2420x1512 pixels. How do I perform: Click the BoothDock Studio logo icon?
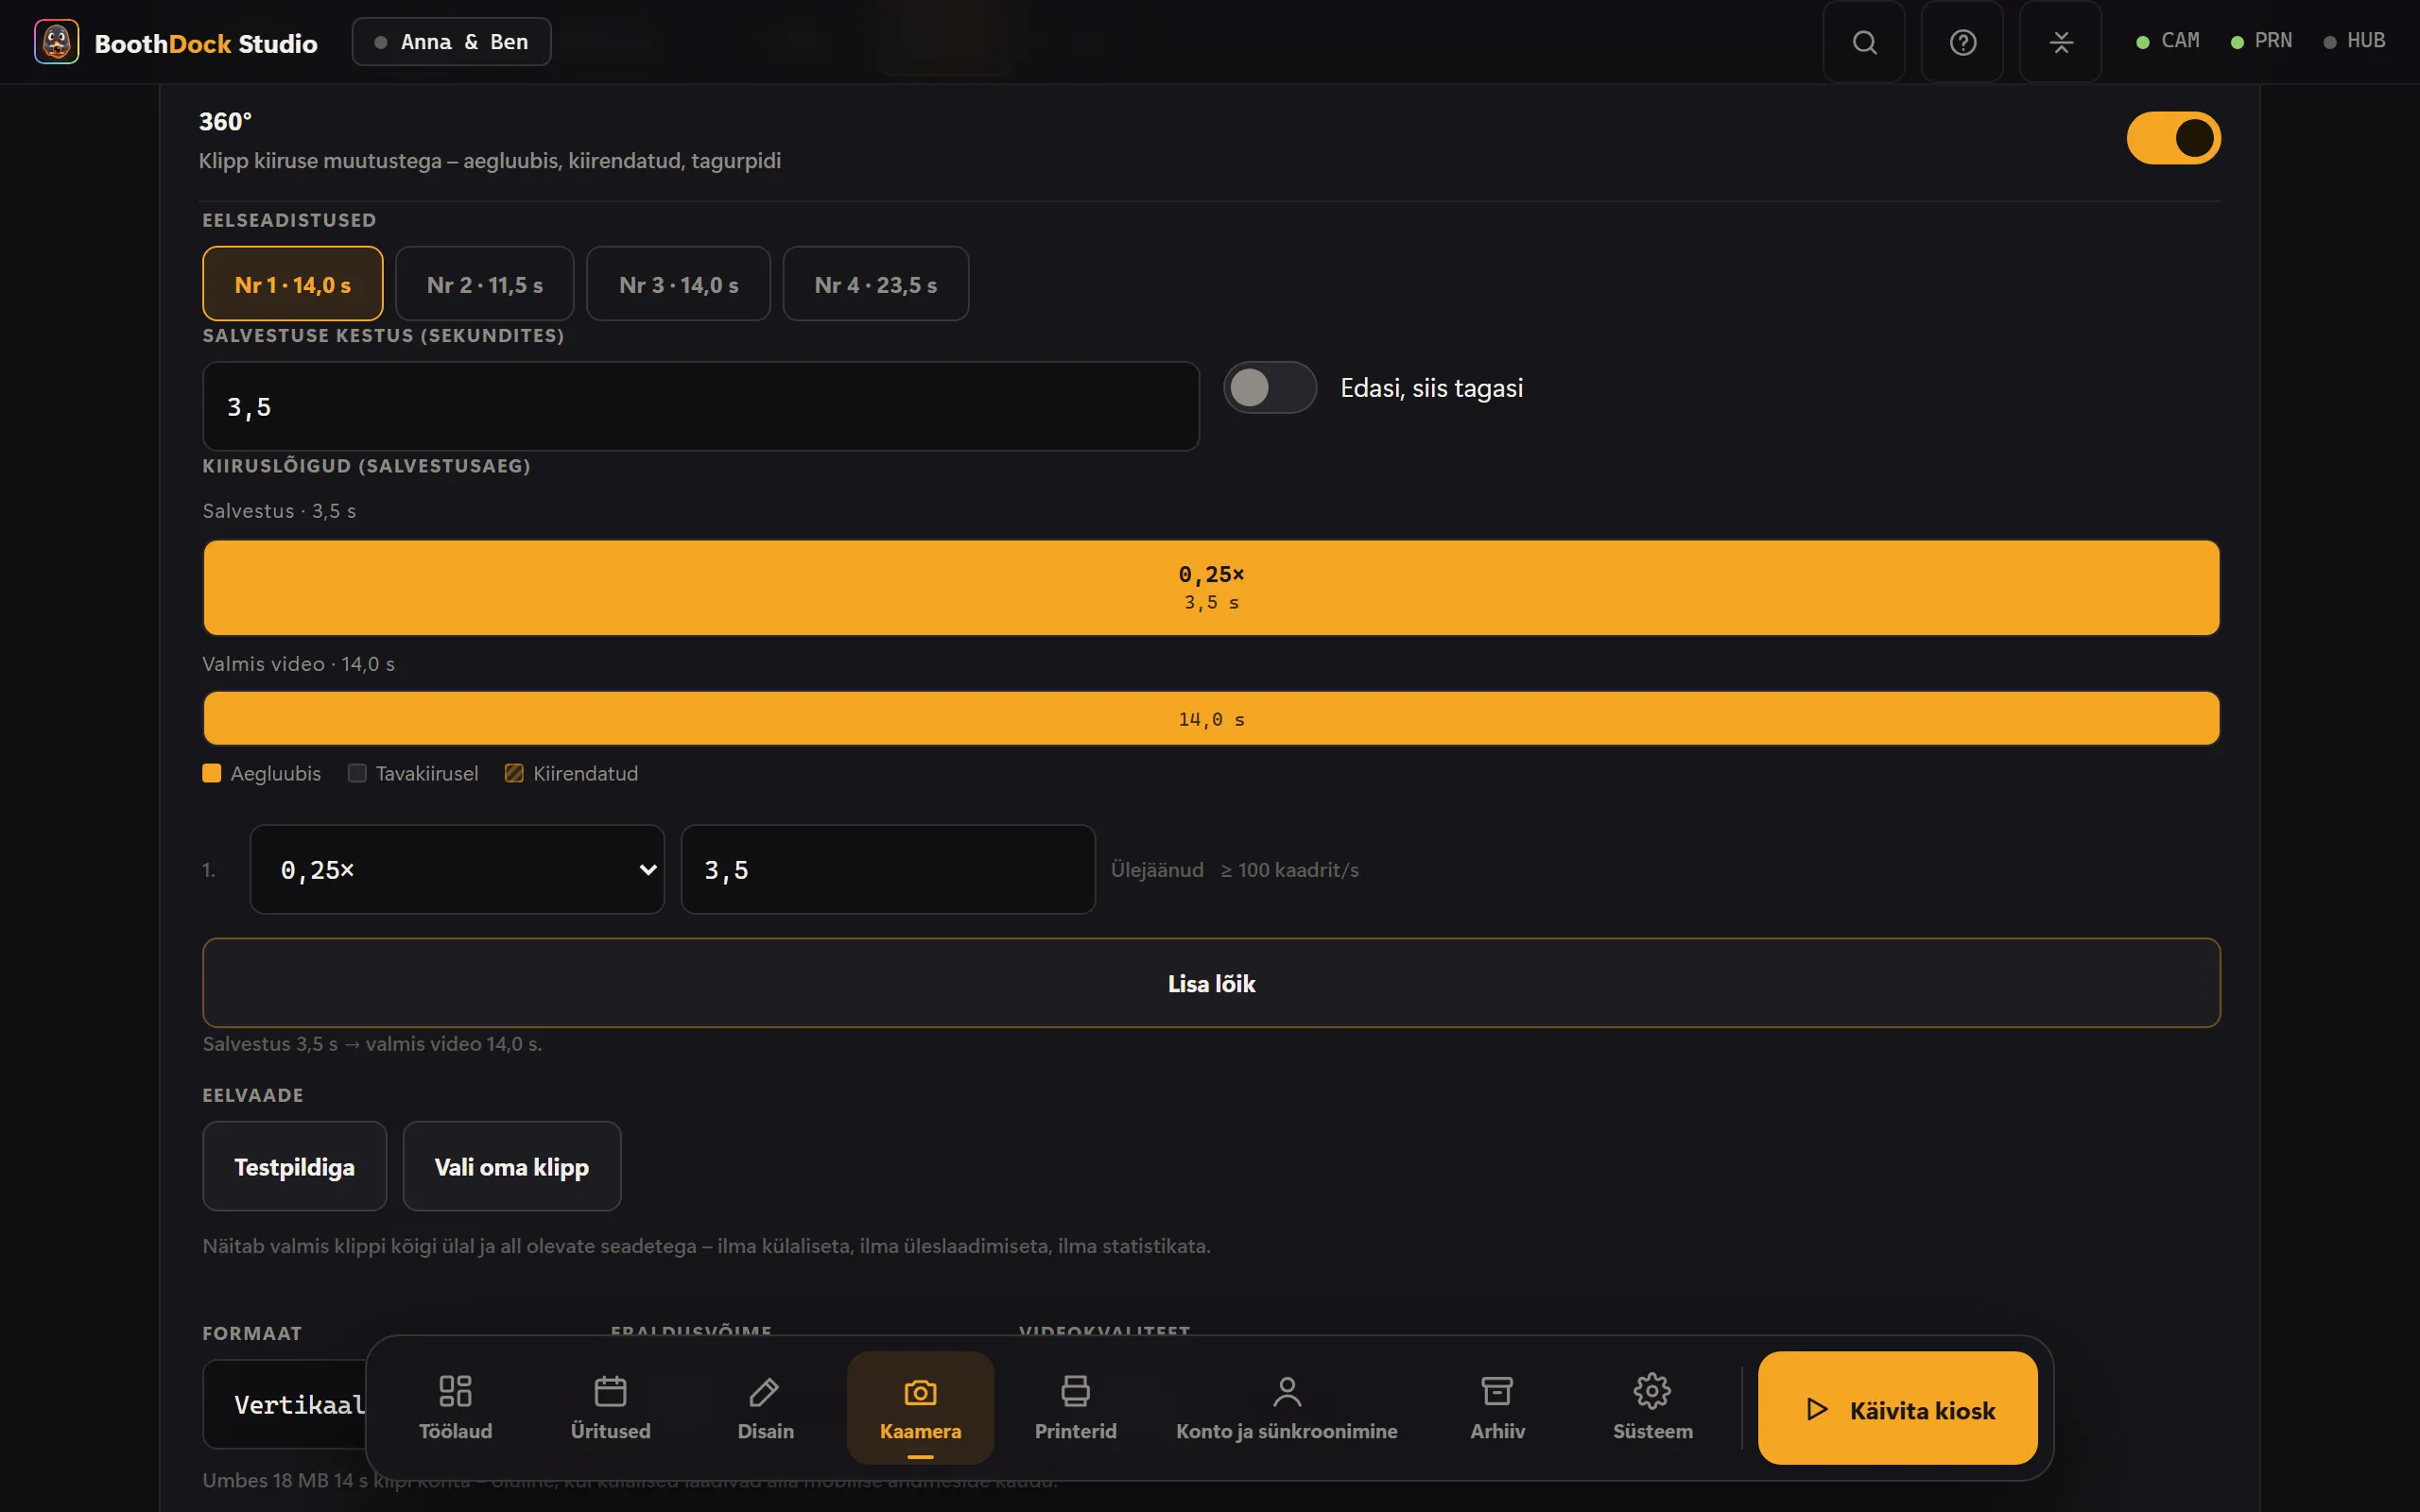pos(56,42)
